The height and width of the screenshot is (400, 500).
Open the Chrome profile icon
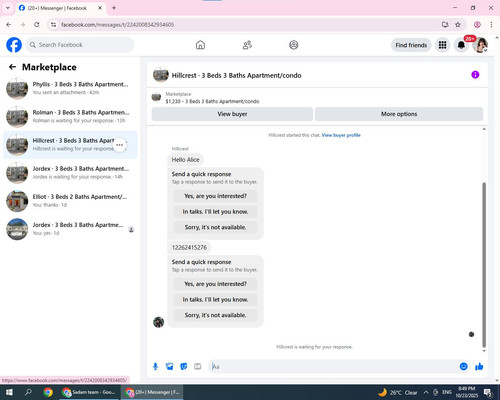tap(477, 25)
